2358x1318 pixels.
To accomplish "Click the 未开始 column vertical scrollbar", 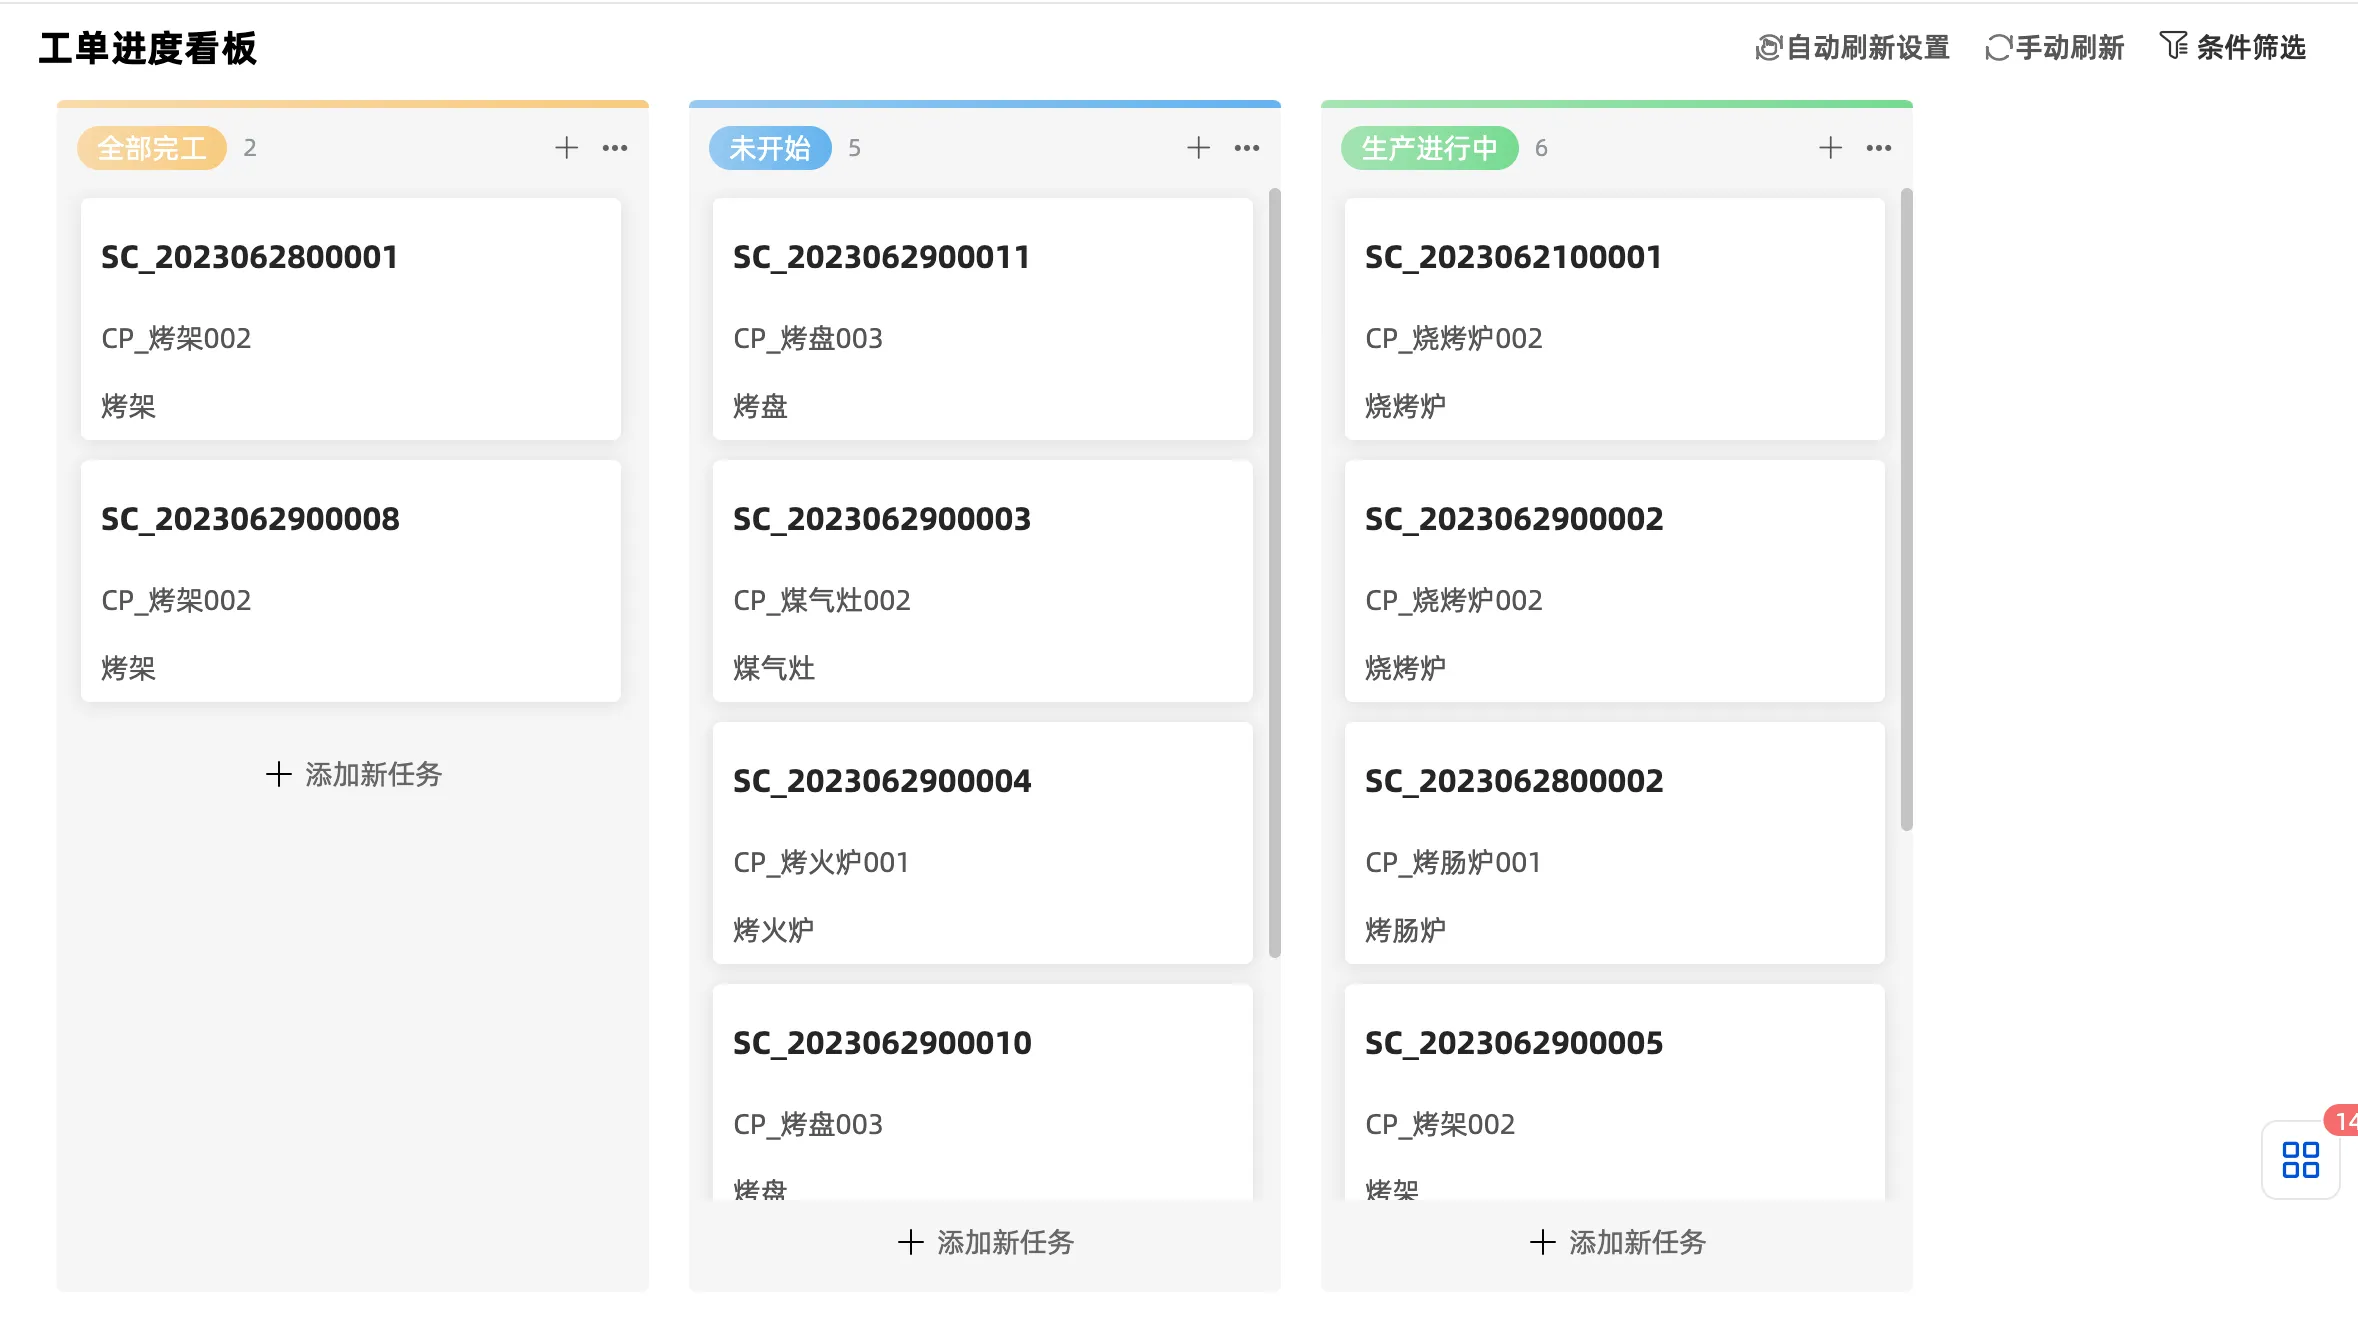I will [1274, 570].
